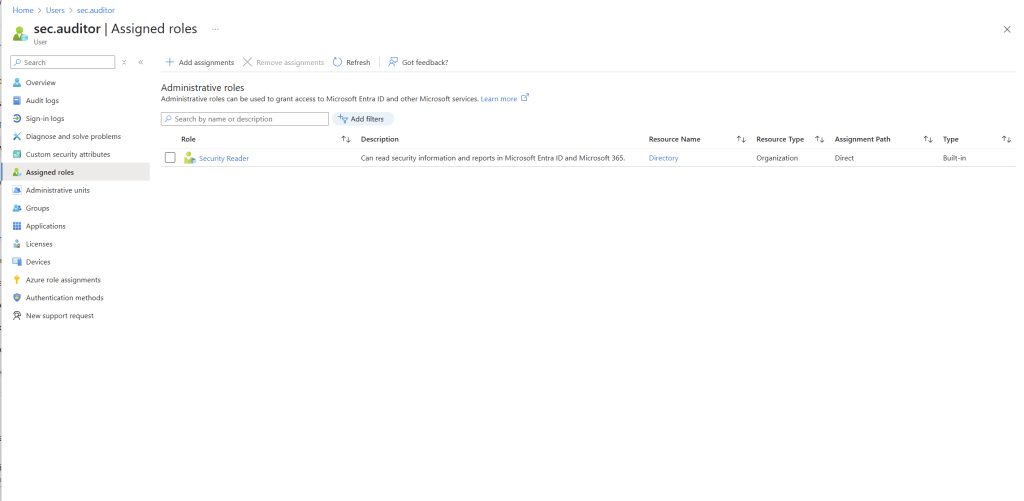This screenshot has width=1024, height=501.
Task: Open Audit logs from sidebar
Action: (41, 100)
